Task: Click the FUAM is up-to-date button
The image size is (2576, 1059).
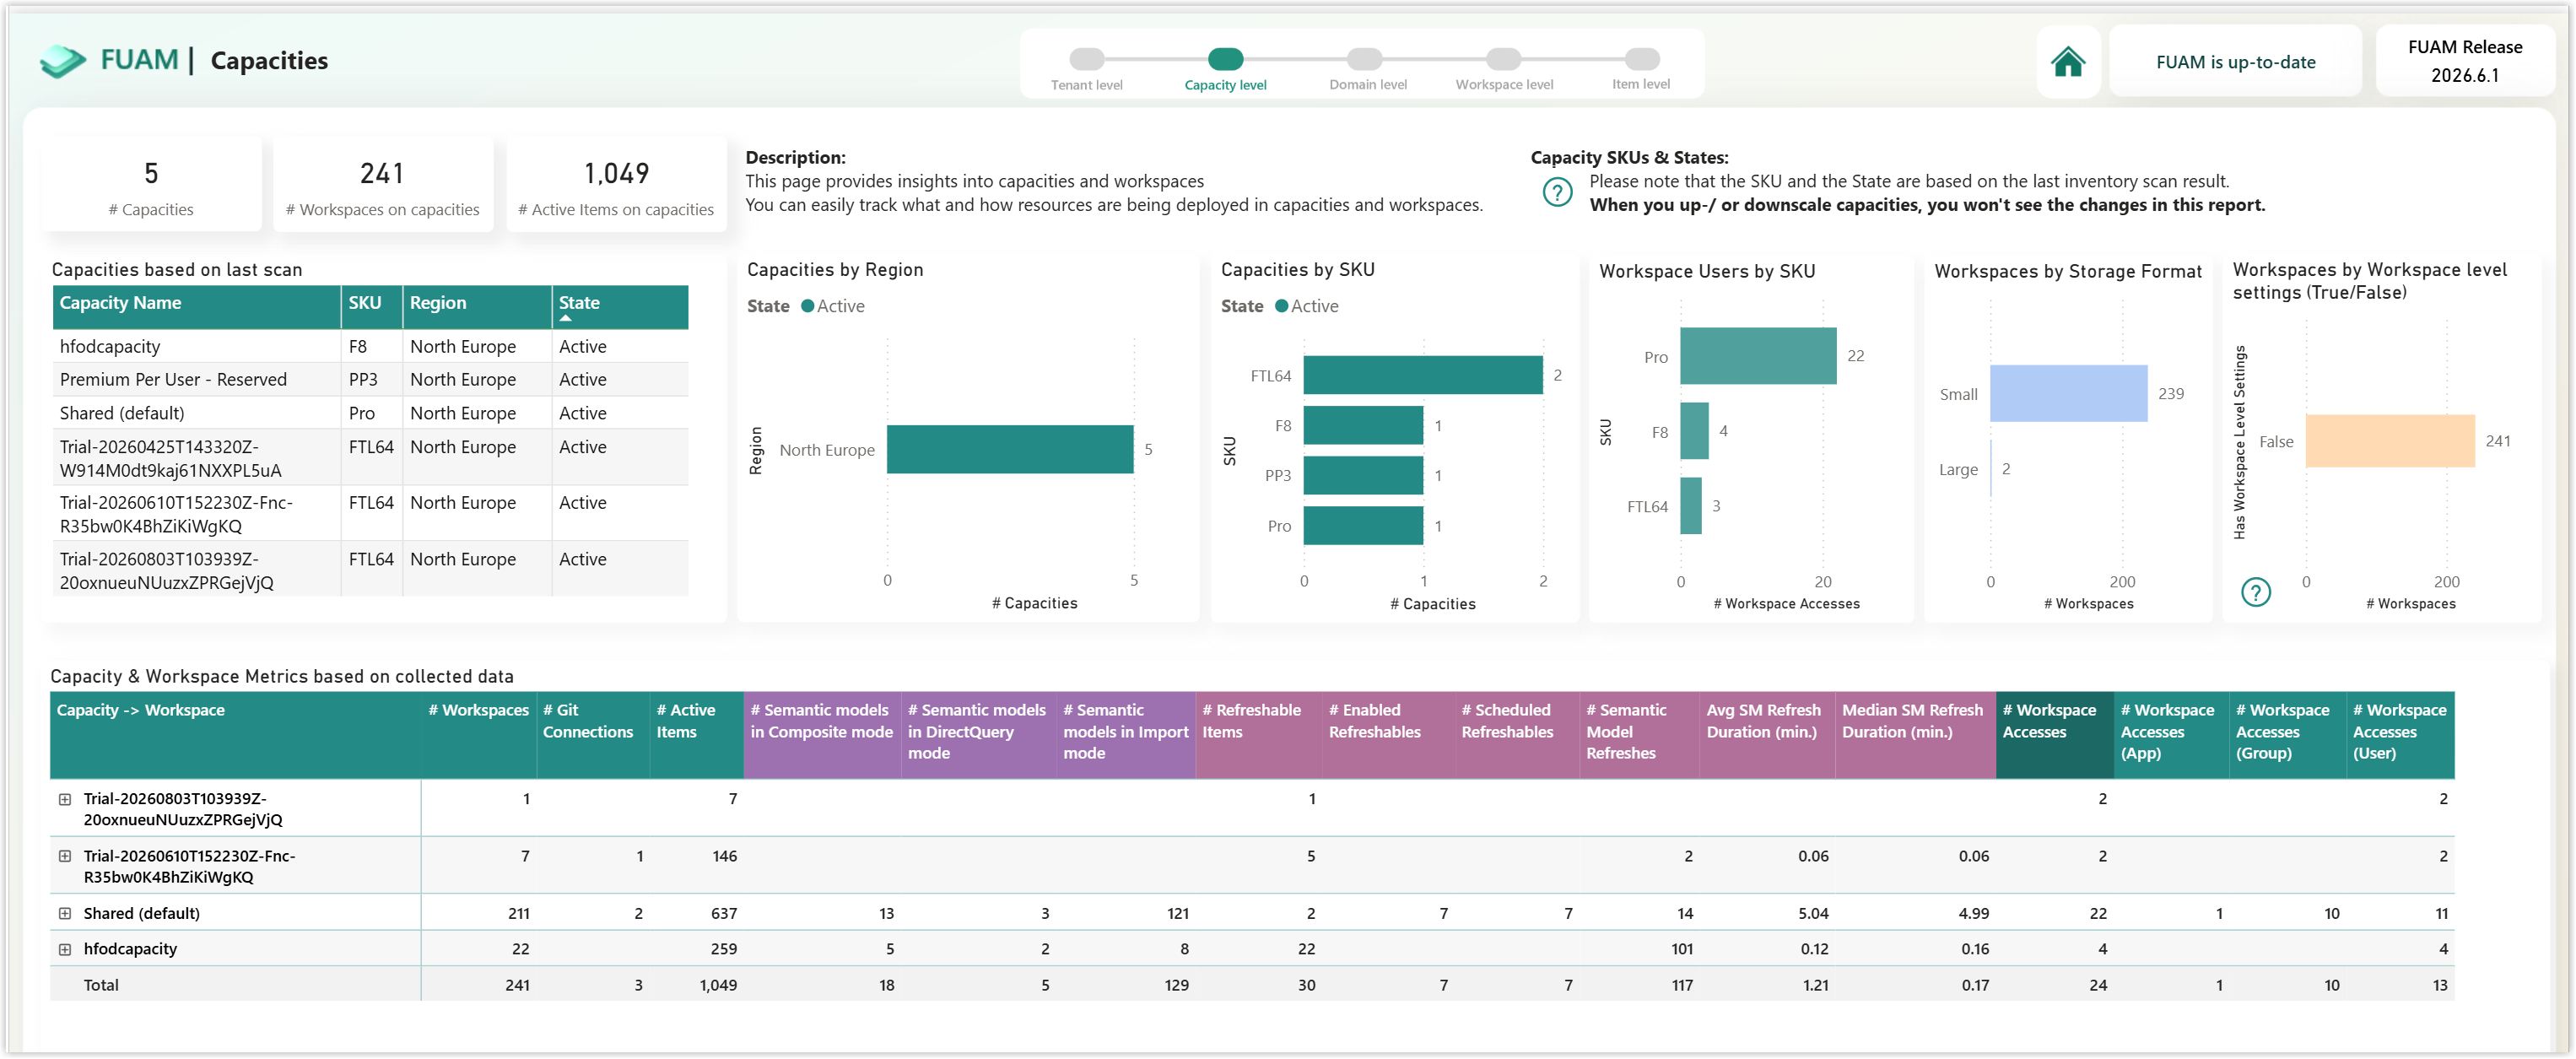Action: 2235,62
